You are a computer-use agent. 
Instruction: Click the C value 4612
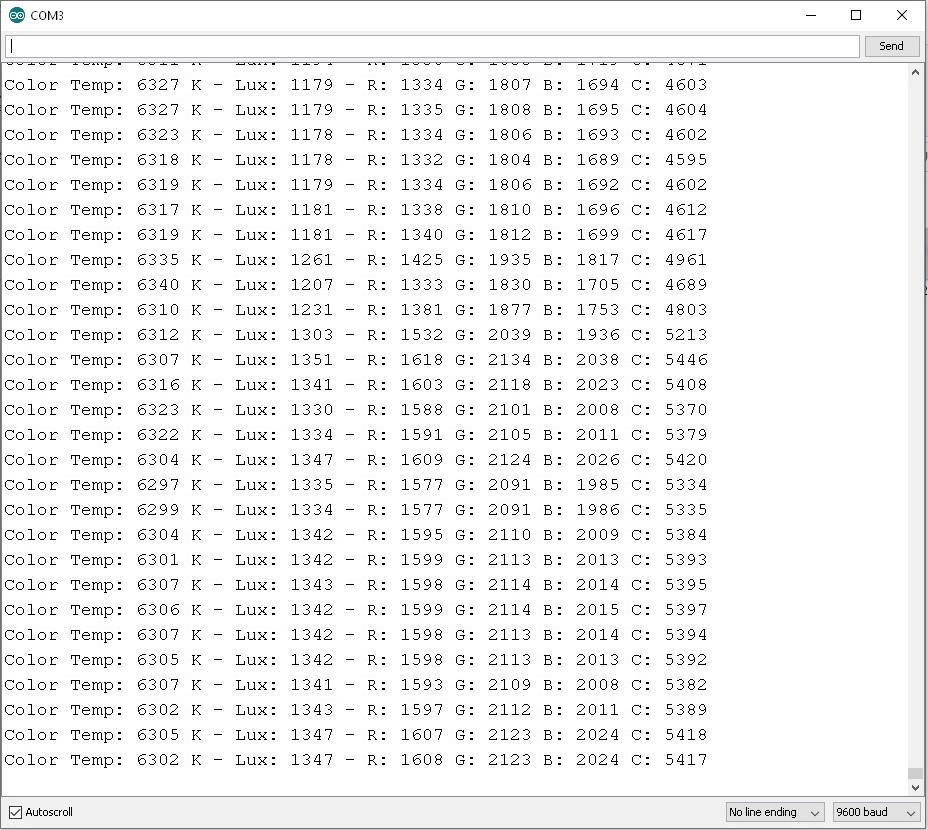click(x=686, y=210)
